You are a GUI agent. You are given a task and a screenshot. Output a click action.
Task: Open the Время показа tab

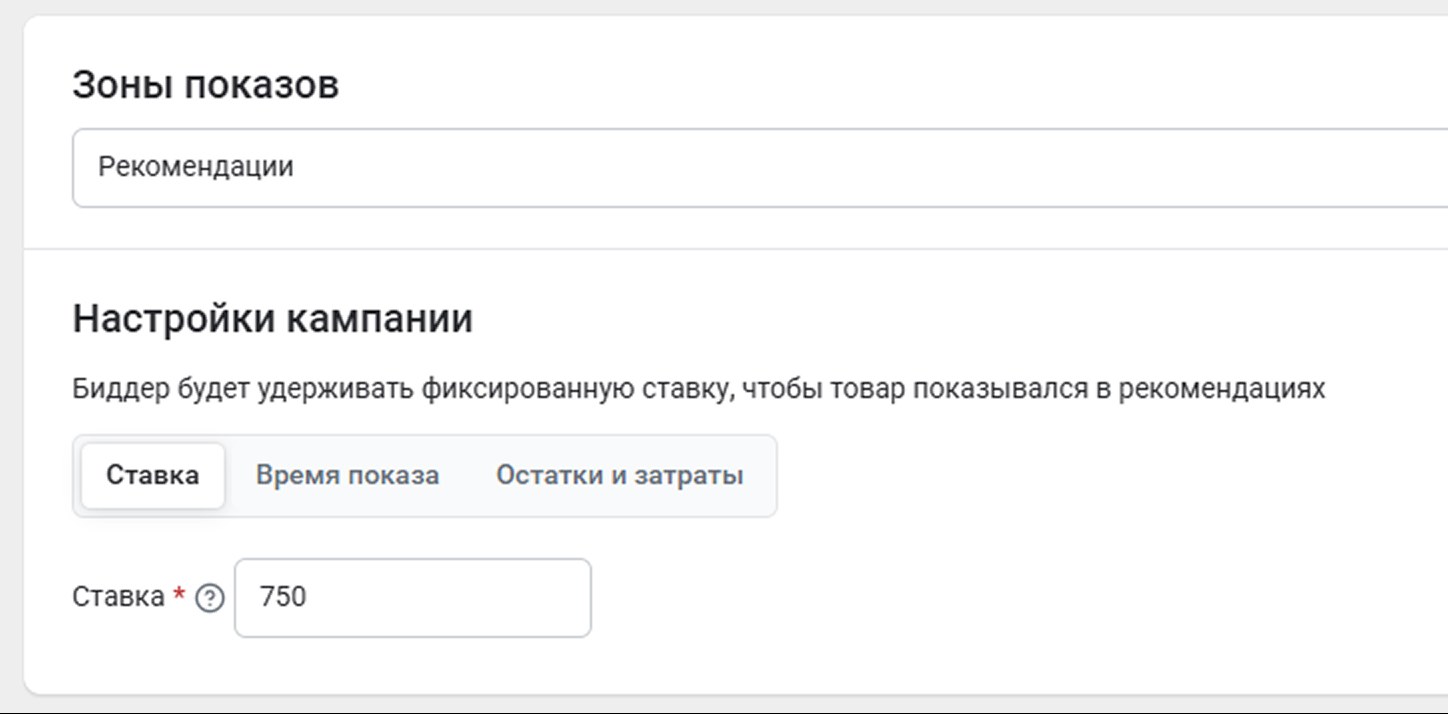[347, 475]
